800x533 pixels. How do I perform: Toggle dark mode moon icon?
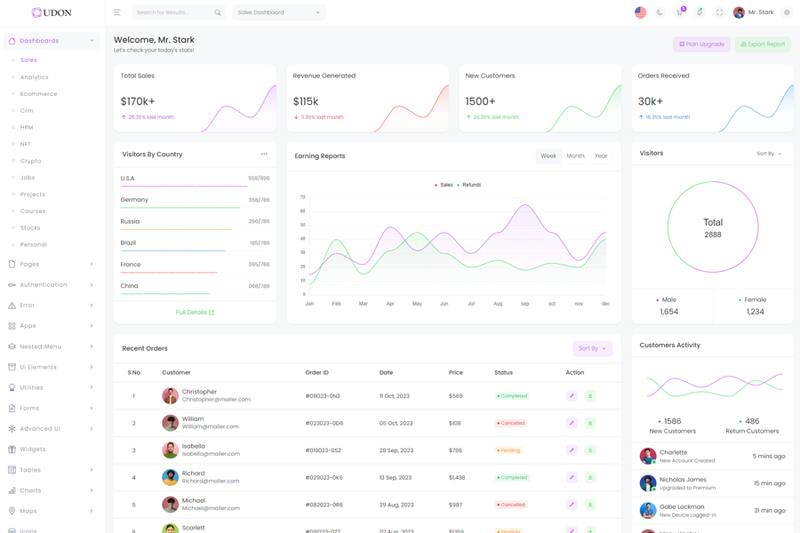coord(660,13)
